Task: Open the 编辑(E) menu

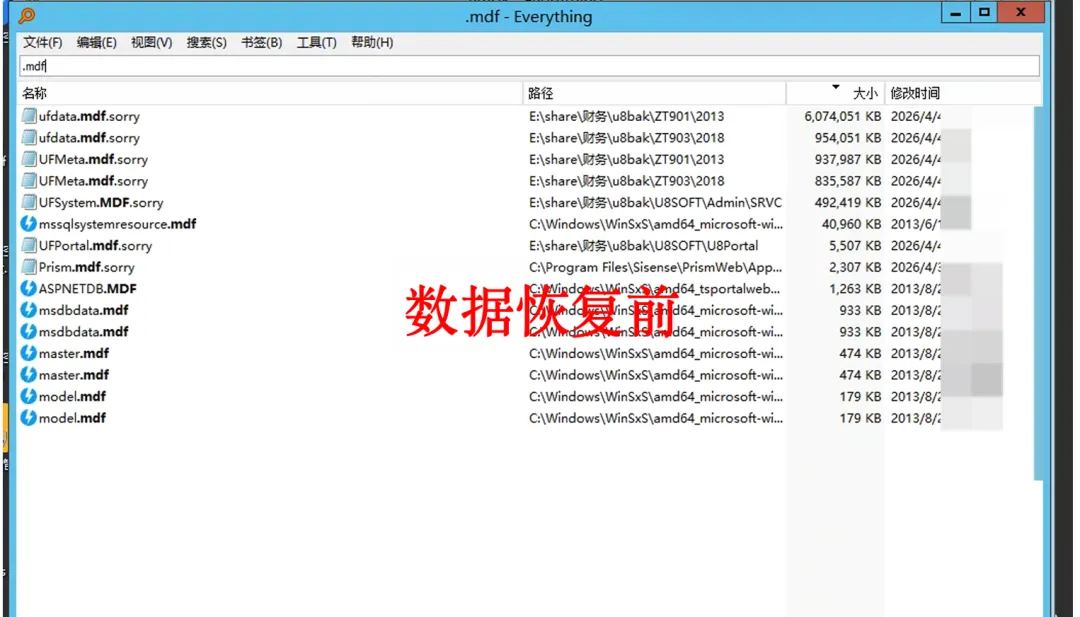Action: click(x=96, y=43)
